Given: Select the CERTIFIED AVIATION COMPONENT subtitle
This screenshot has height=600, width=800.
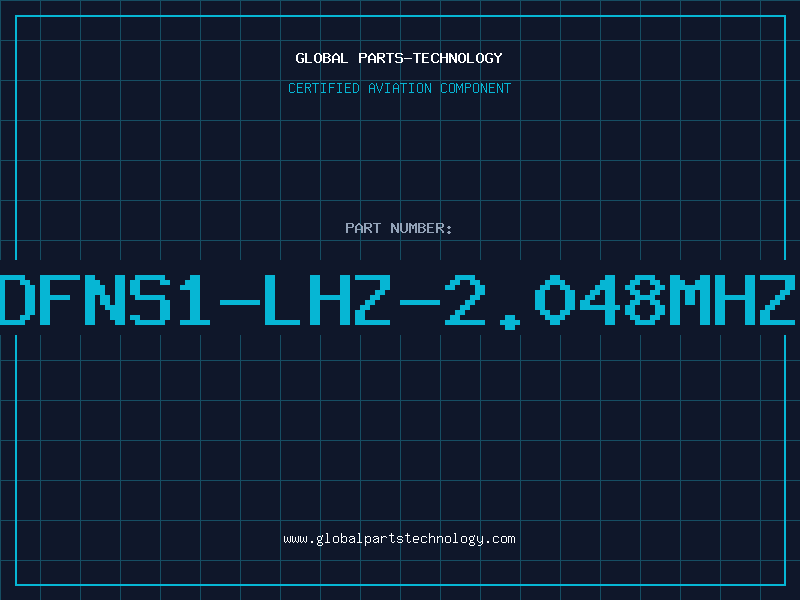Looking at the screenshot, I should click(x=399, y=88).
